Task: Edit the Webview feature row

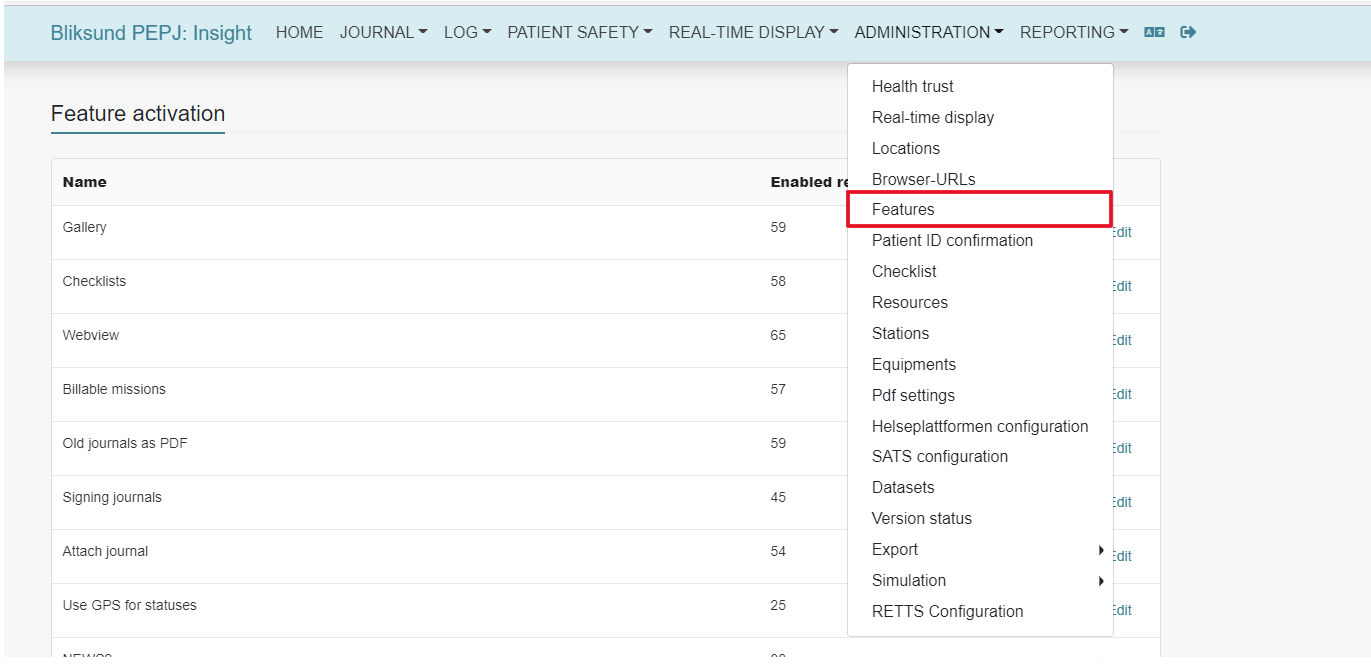Action: [x=1122, y=340]
